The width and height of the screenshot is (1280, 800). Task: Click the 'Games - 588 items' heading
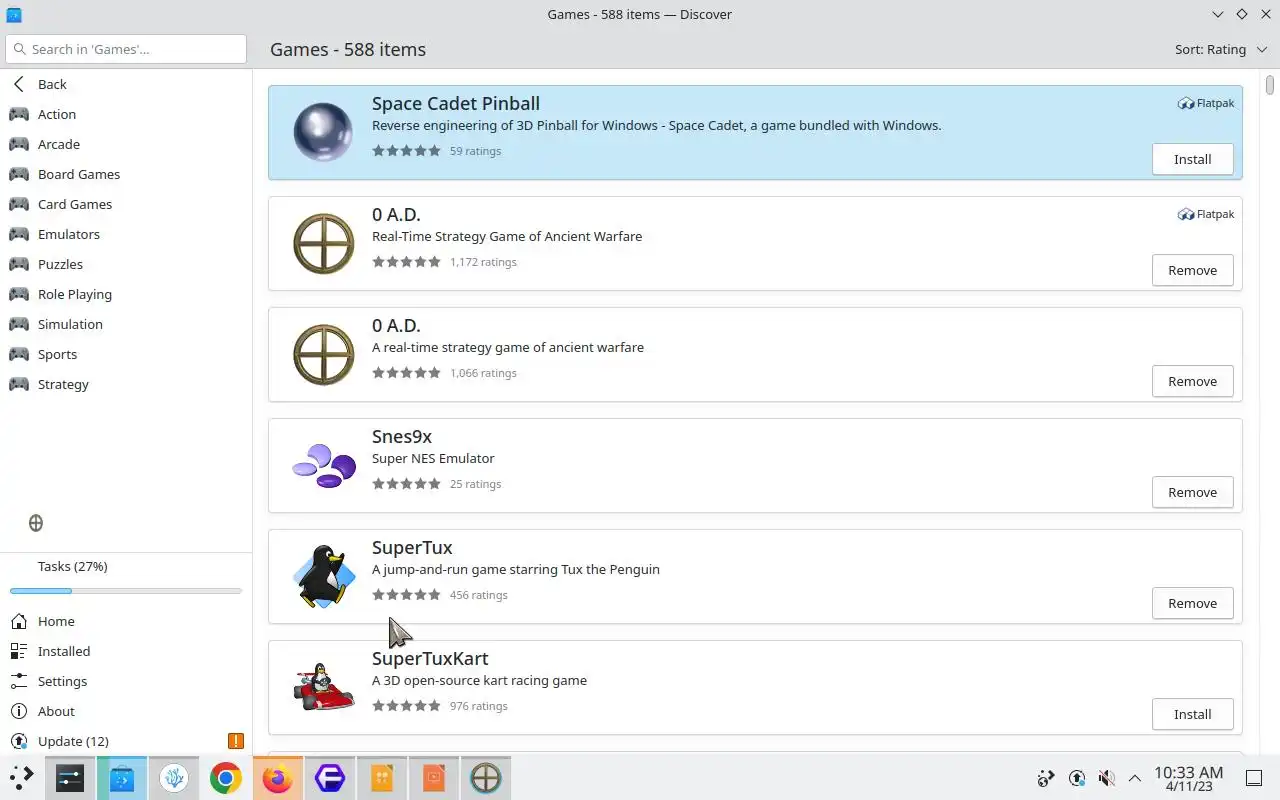[348, 49]
